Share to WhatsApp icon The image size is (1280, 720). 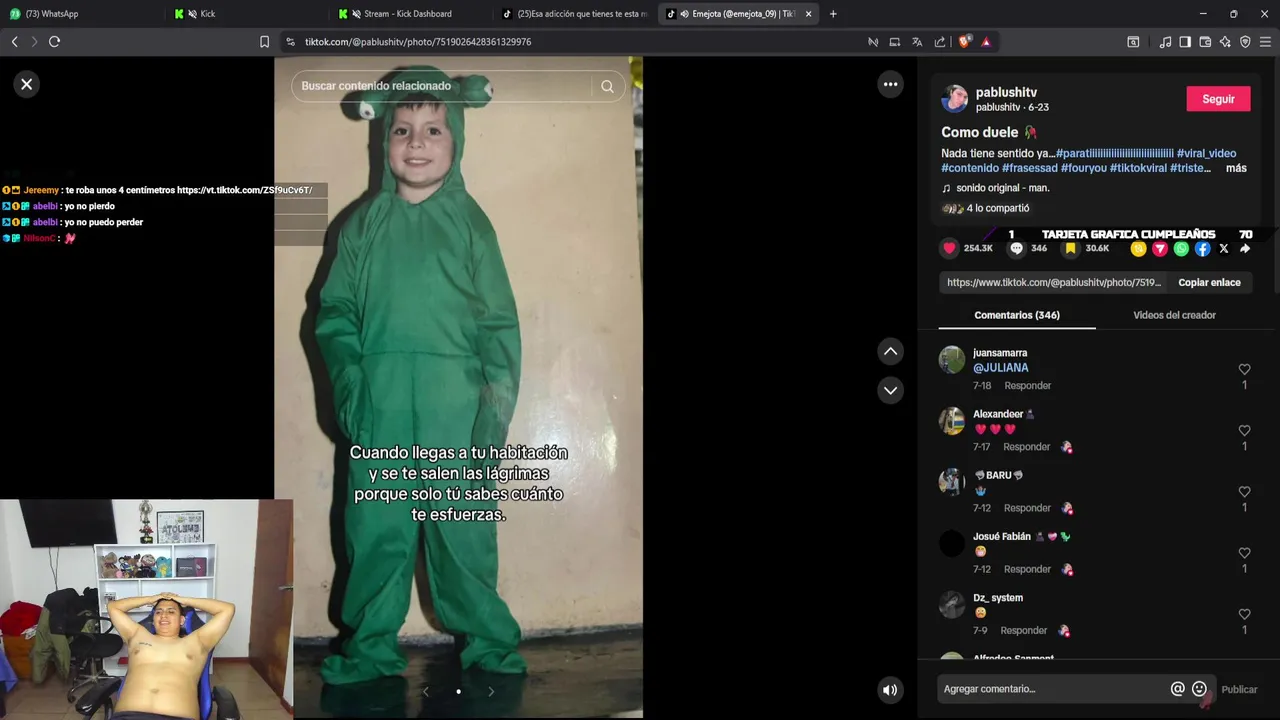1181,248
